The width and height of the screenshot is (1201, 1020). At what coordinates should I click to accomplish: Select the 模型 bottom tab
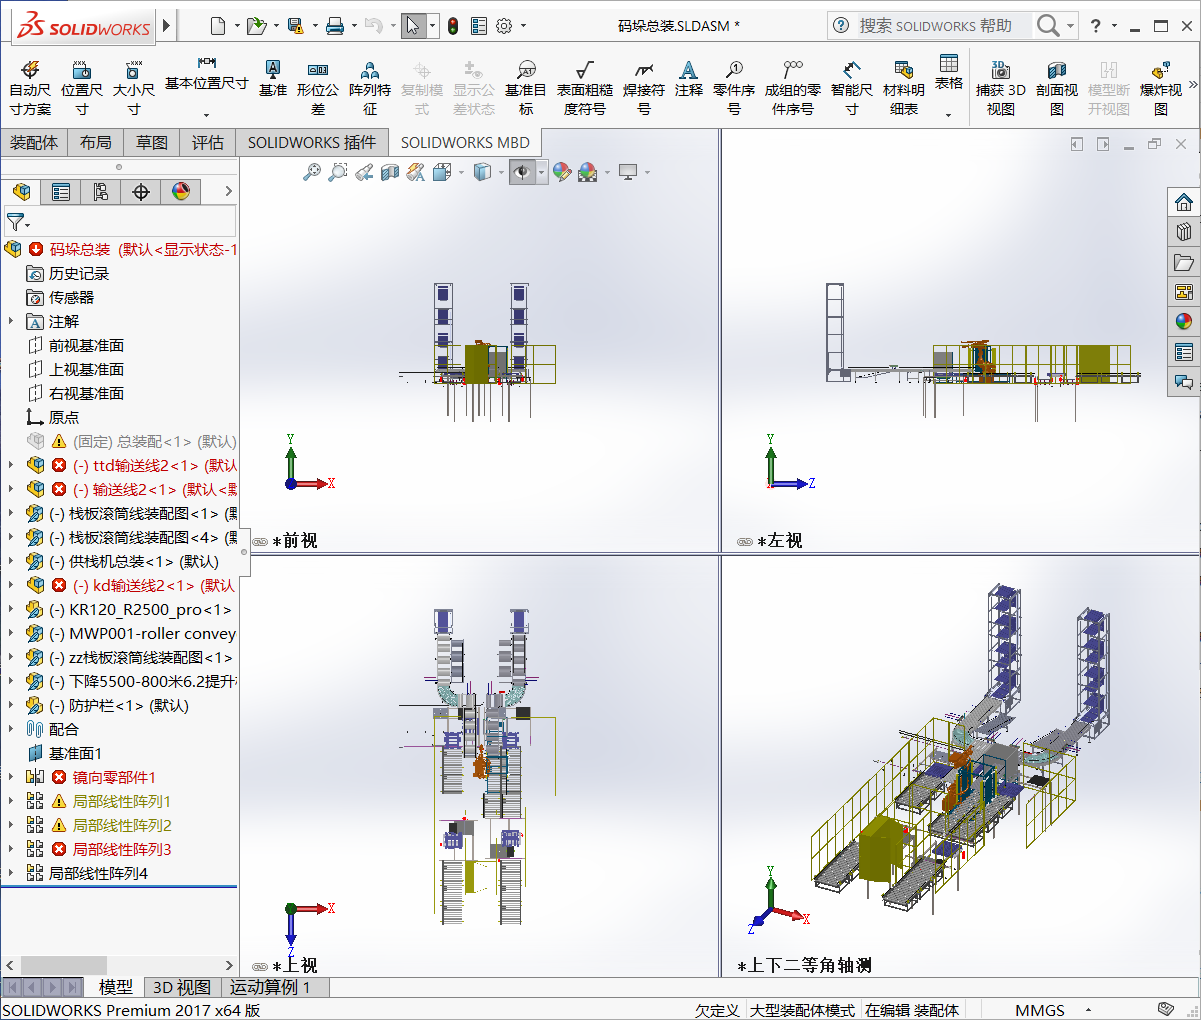(116, 987)
